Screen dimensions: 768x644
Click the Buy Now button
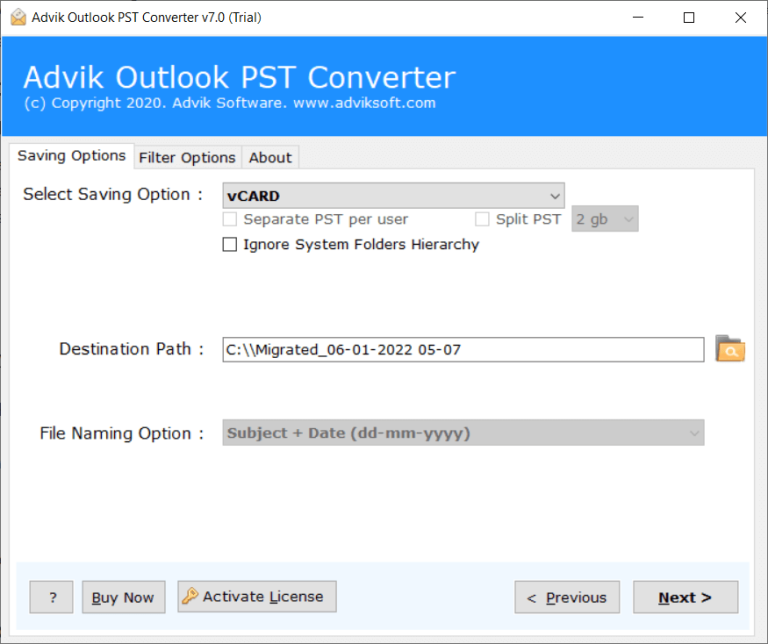pos(123,597)
